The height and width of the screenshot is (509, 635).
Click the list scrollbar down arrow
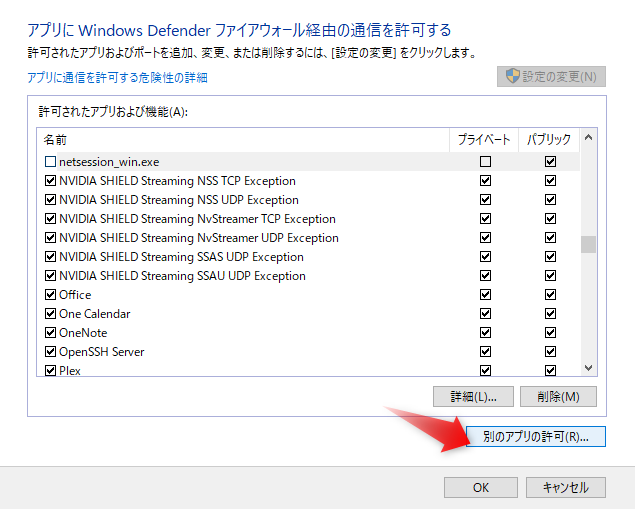pyautogui.click(x=588, y=368)
